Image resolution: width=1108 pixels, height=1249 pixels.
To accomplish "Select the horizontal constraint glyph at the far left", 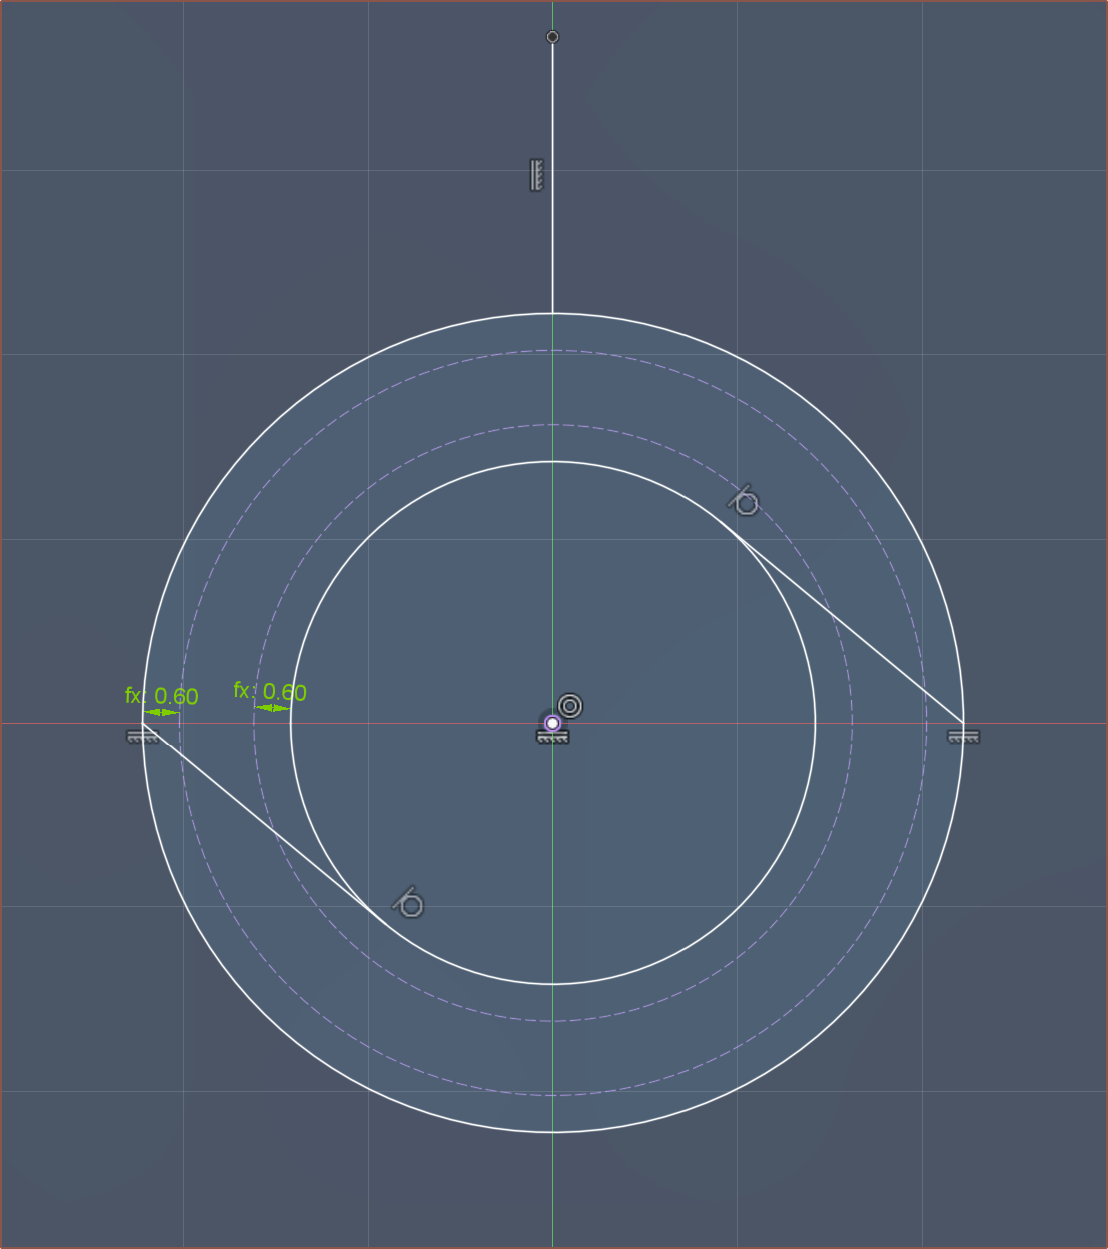I will point(142,737).
